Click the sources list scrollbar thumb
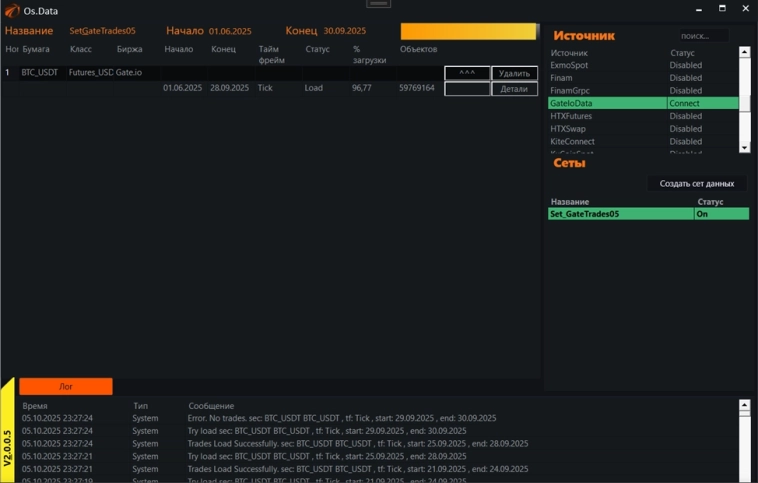758x483 pixels. click(744, 102)
